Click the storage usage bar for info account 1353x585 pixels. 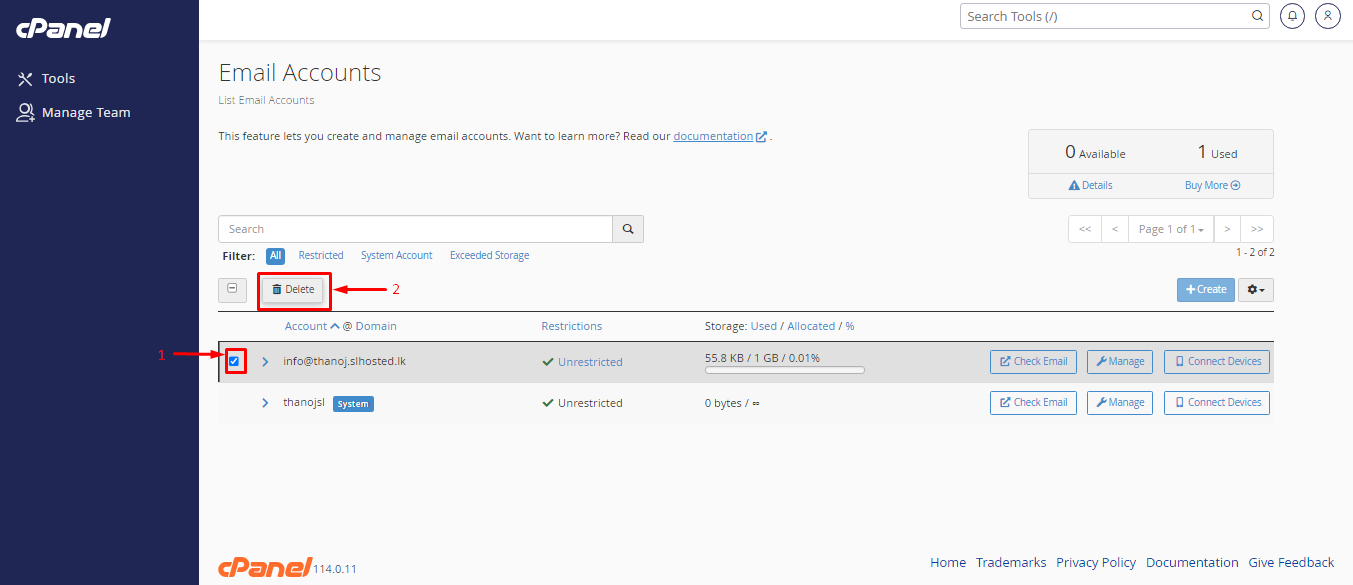pyautogui.click(x=784, y=370)
